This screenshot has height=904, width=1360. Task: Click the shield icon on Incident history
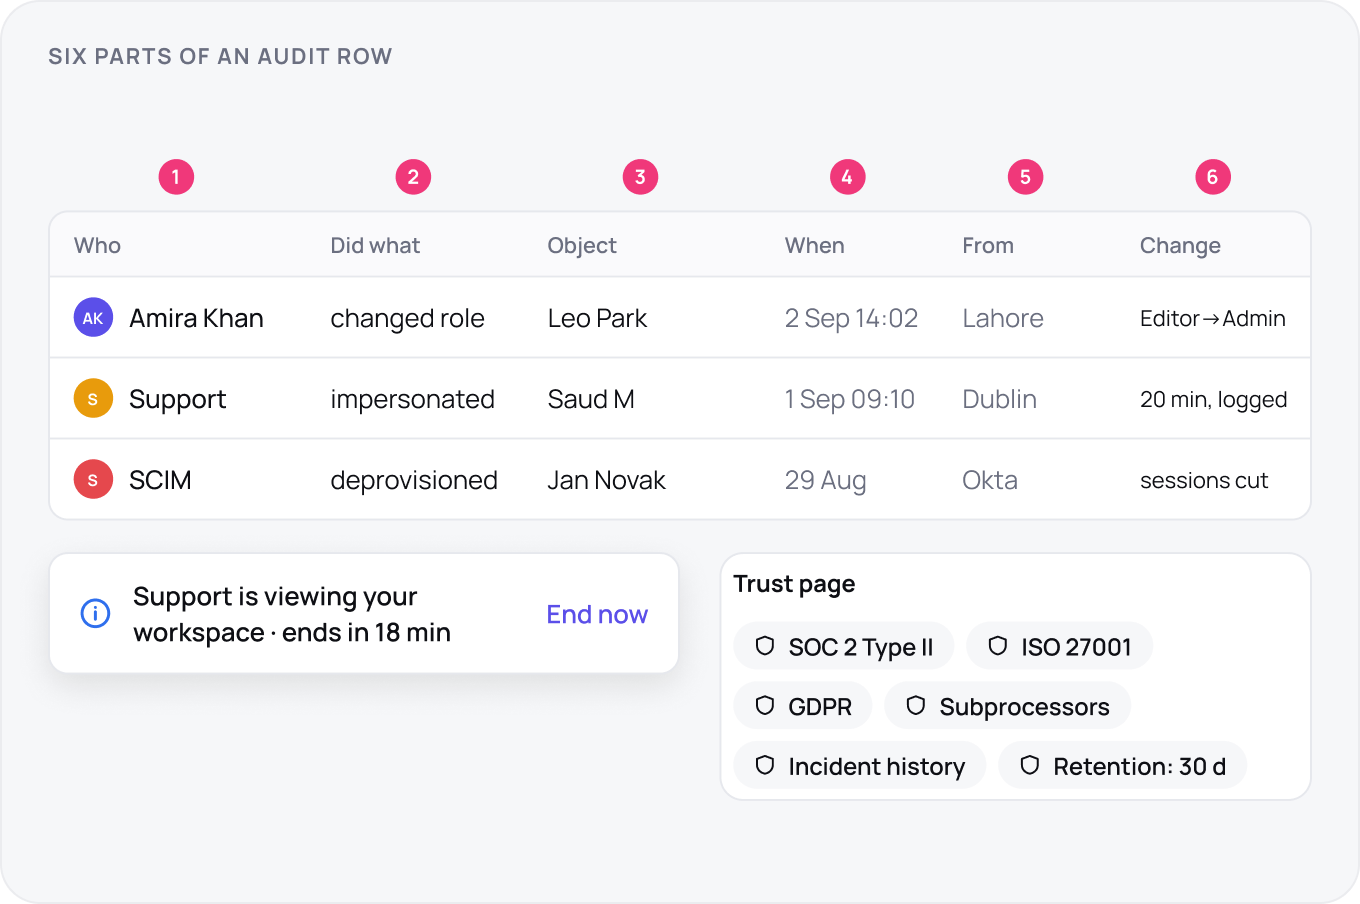click(x=765, y=766)
